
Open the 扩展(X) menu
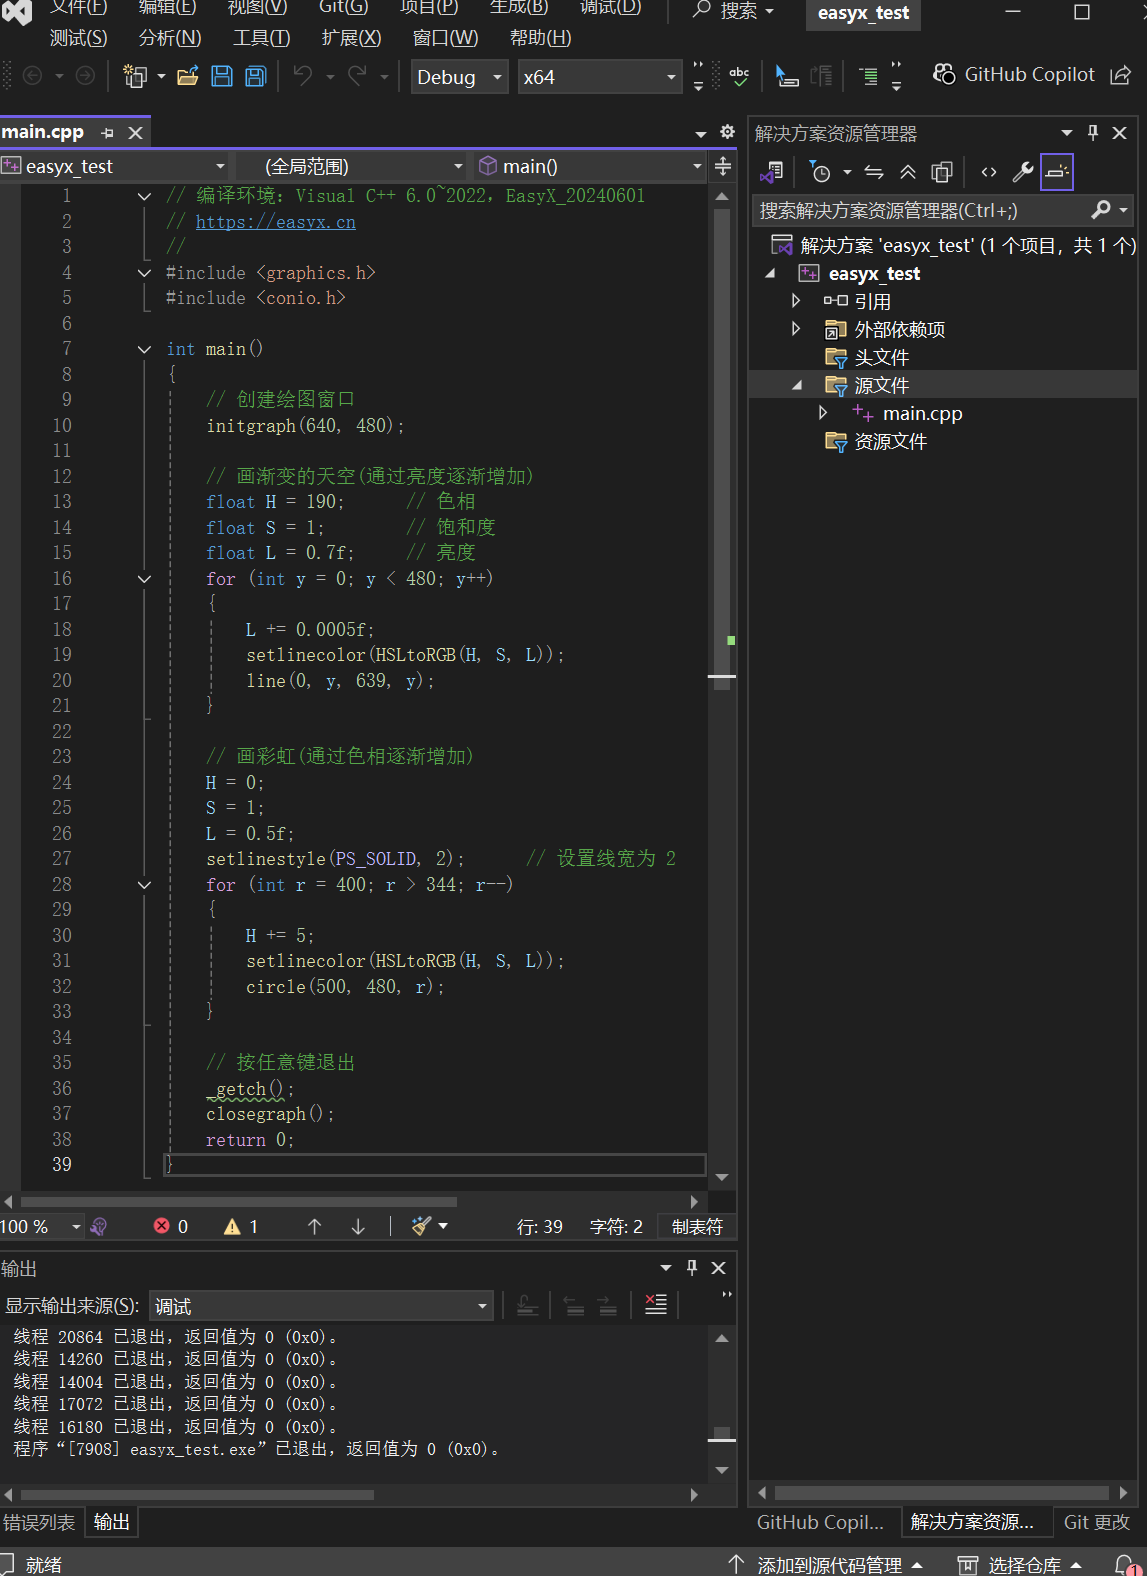(351, 38)
